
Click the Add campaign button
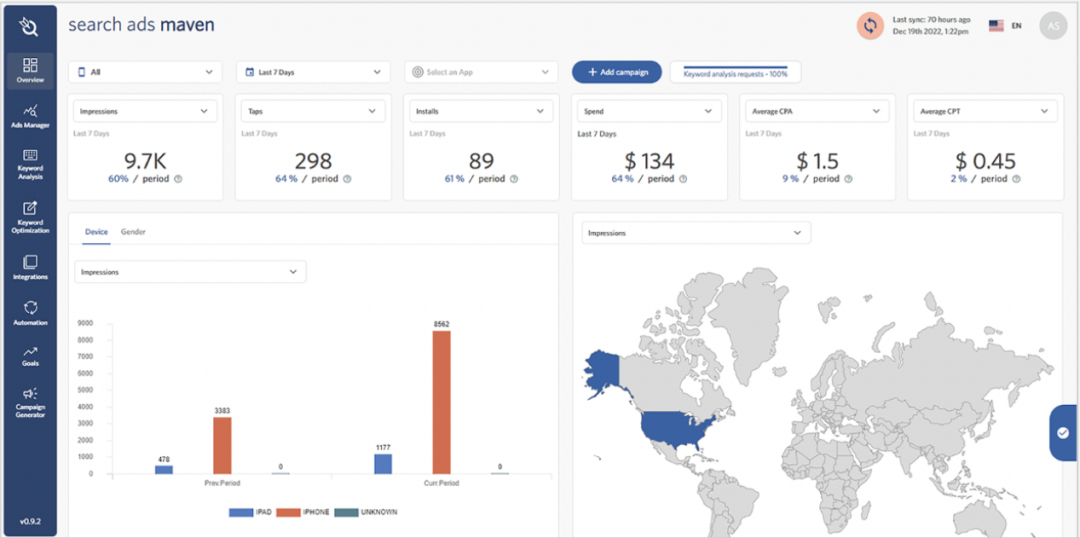[x=616, y=72]
